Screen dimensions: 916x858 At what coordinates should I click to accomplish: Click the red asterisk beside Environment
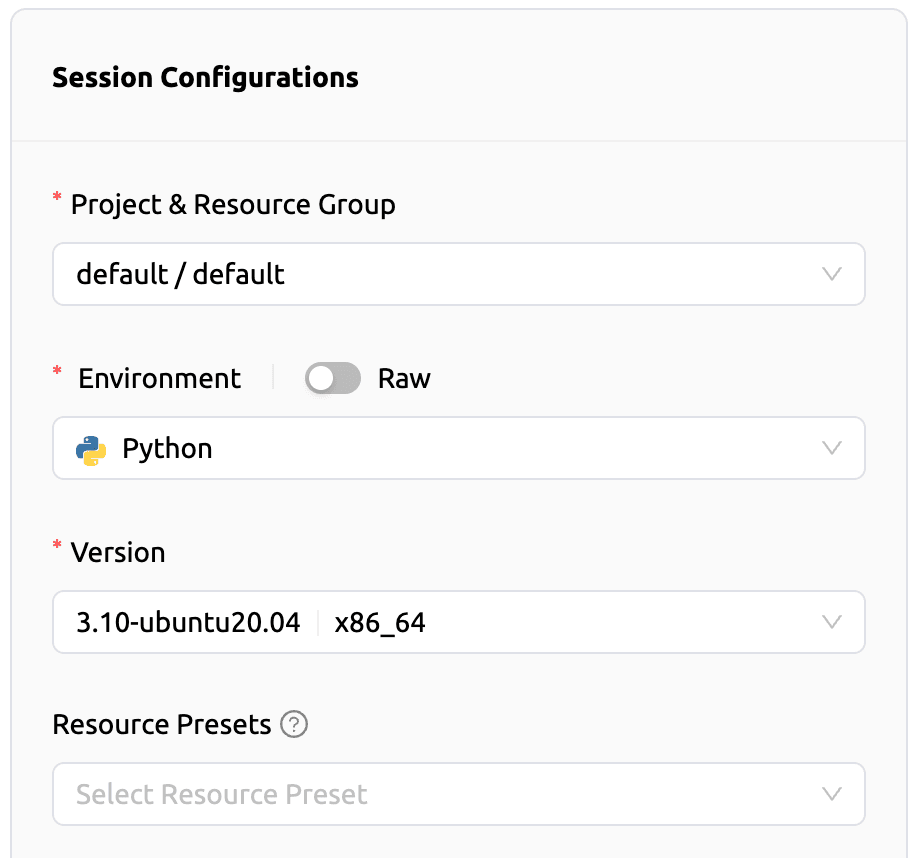[56, 372]
